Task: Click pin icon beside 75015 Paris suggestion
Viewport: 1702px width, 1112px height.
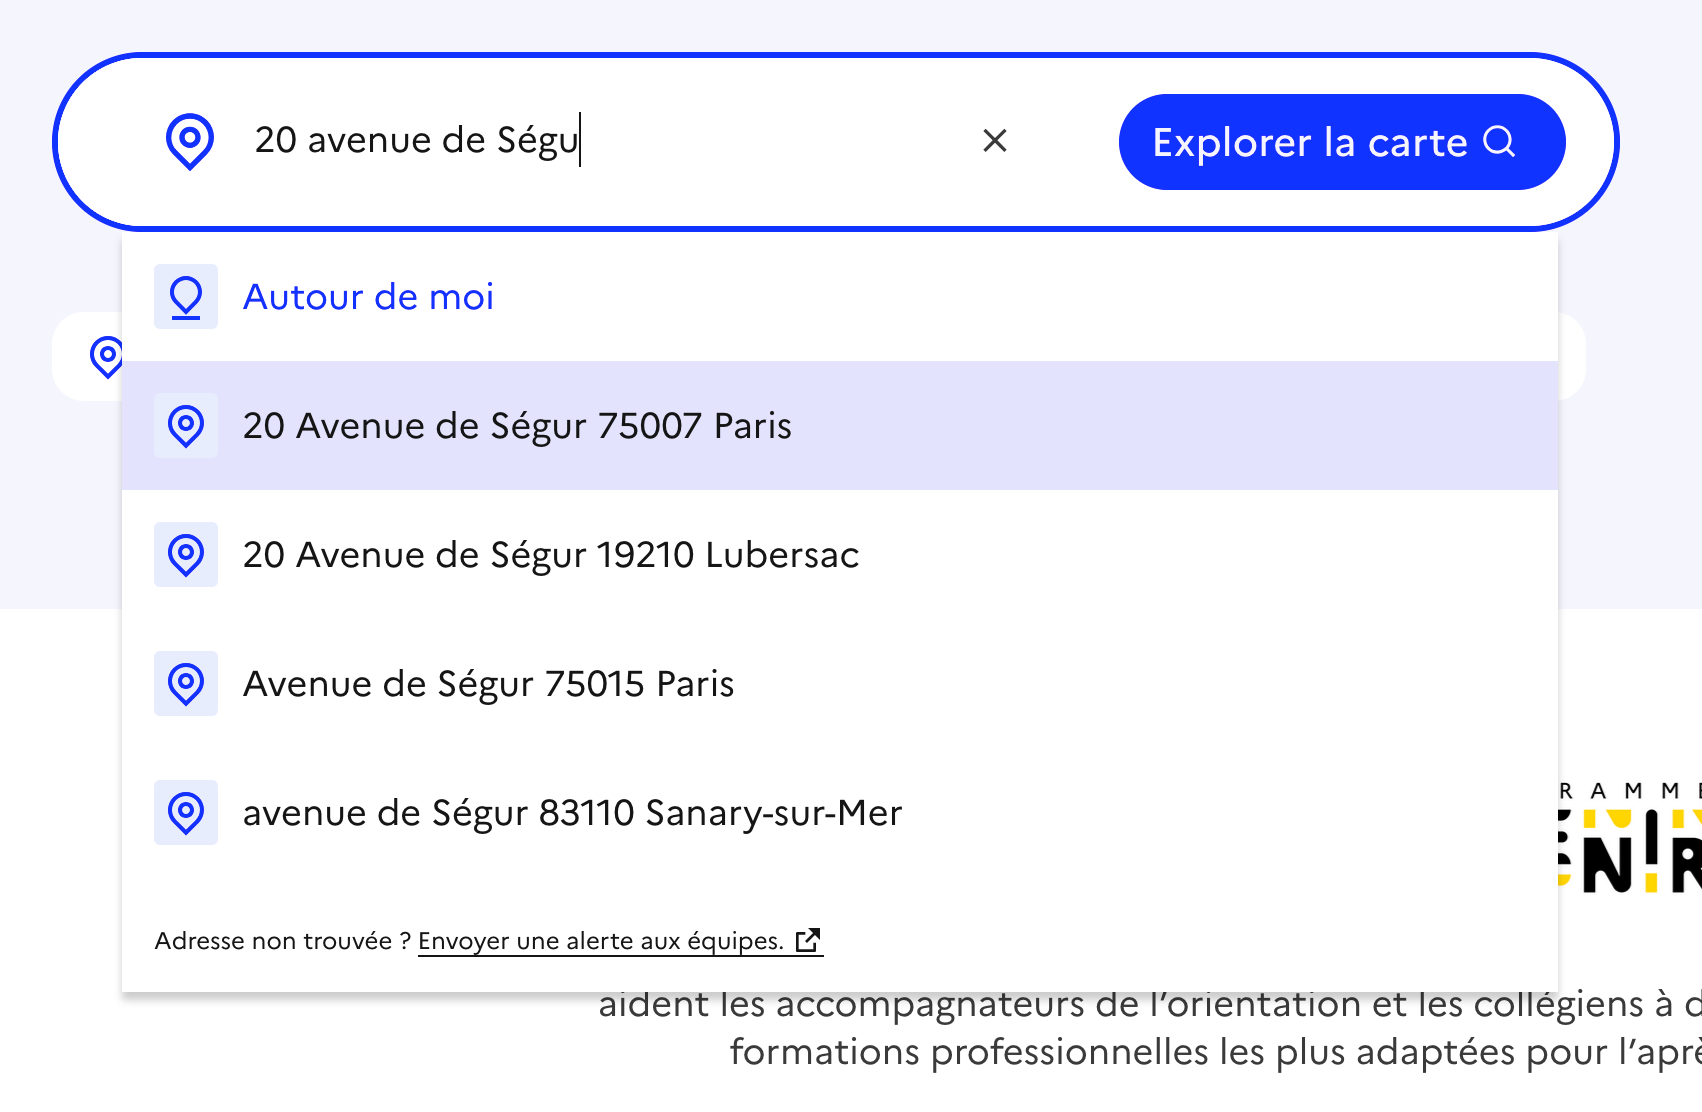Action: pos(186,684)
